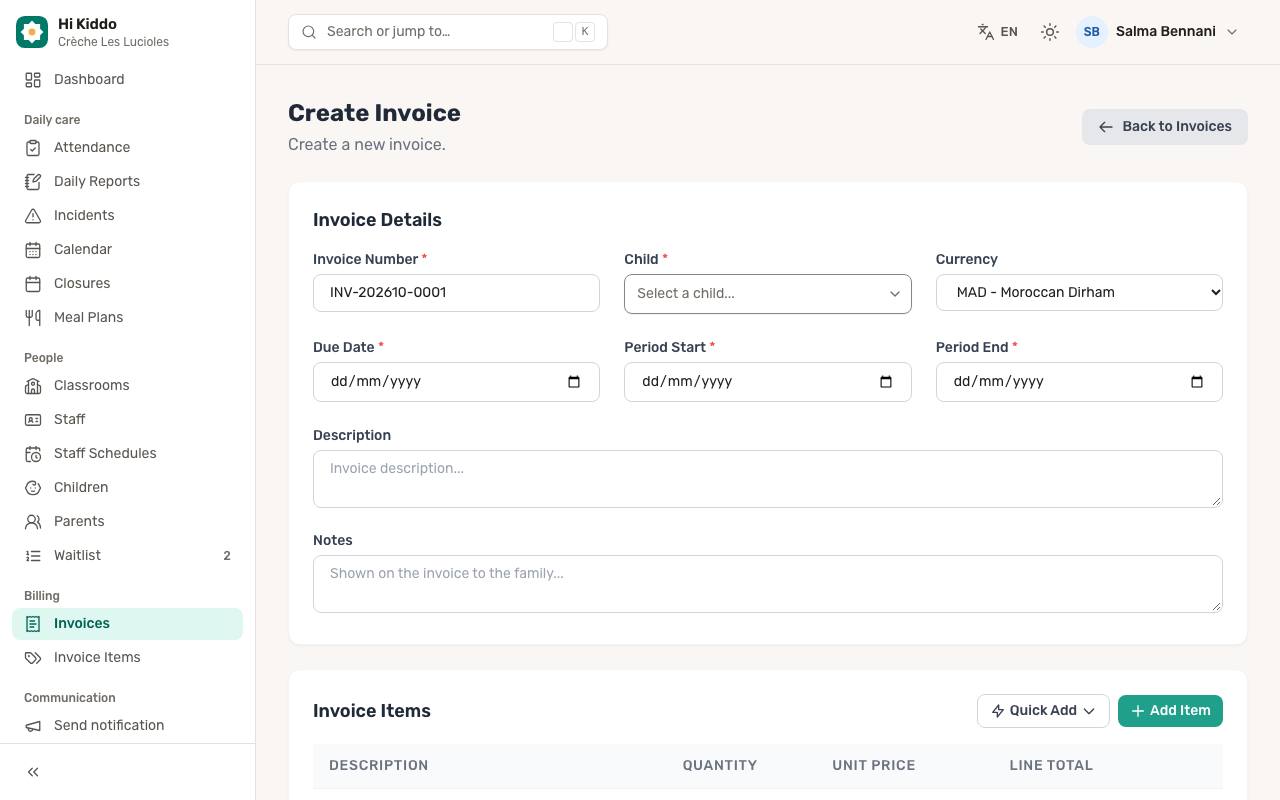Open the Period Start calendar picker icon

[886, 382]
